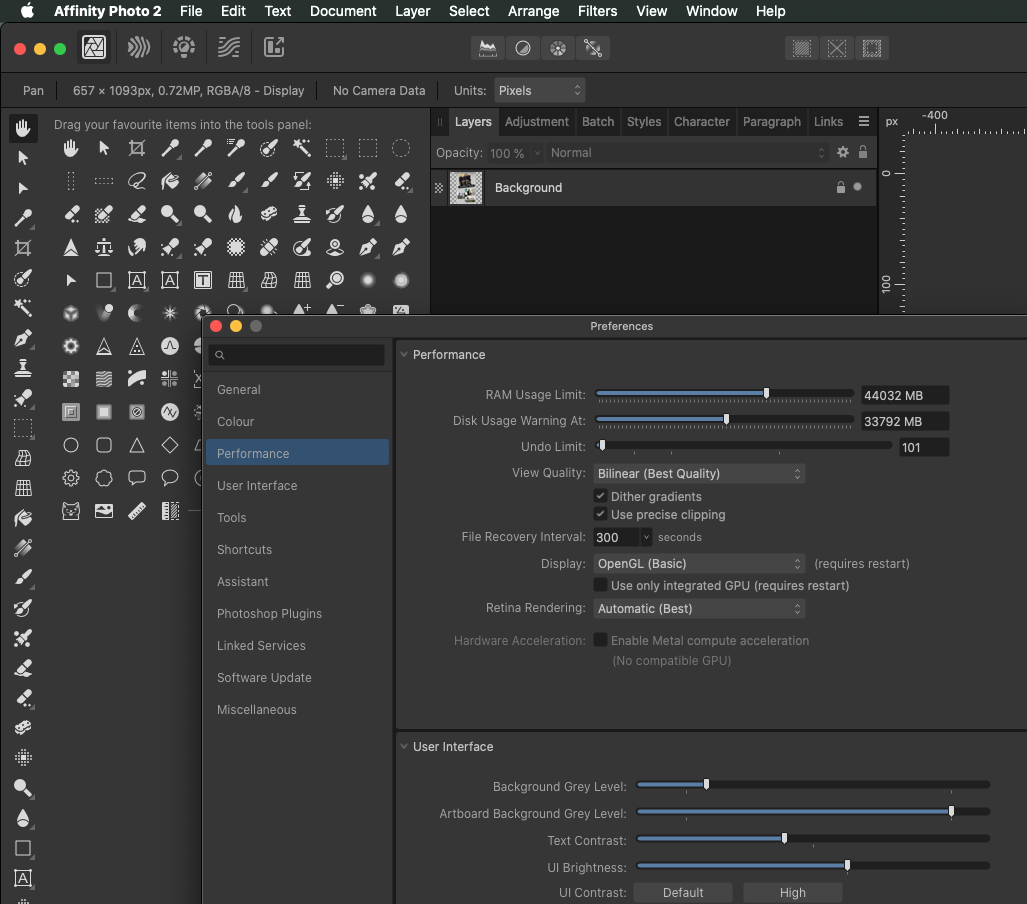Switch to the Liquify Persona
1027x904 pixels.
click(139, 47)
